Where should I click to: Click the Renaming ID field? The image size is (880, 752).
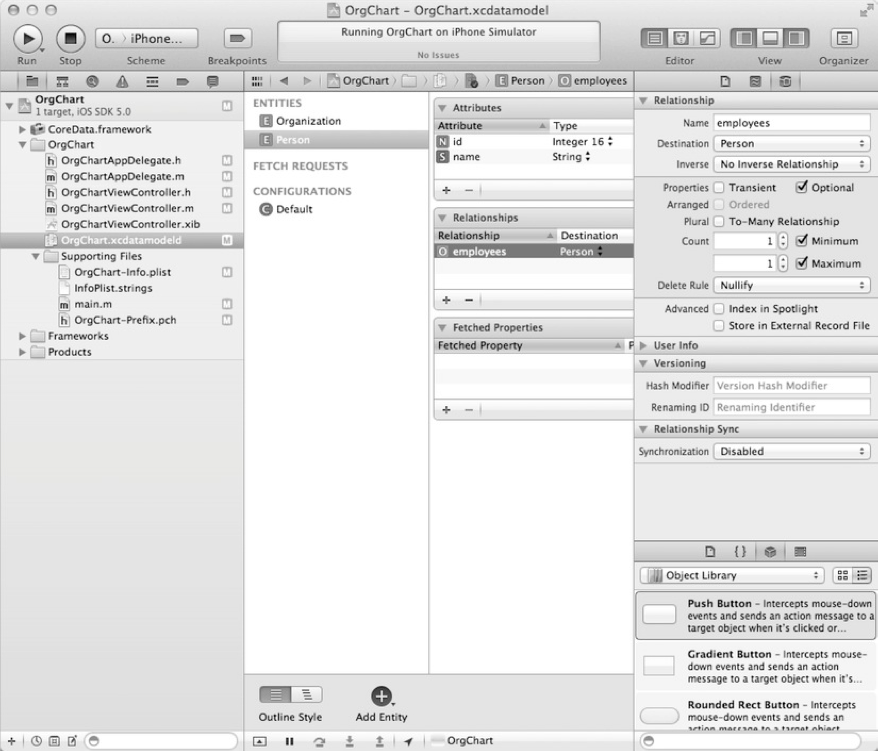[x=792, y=407]
